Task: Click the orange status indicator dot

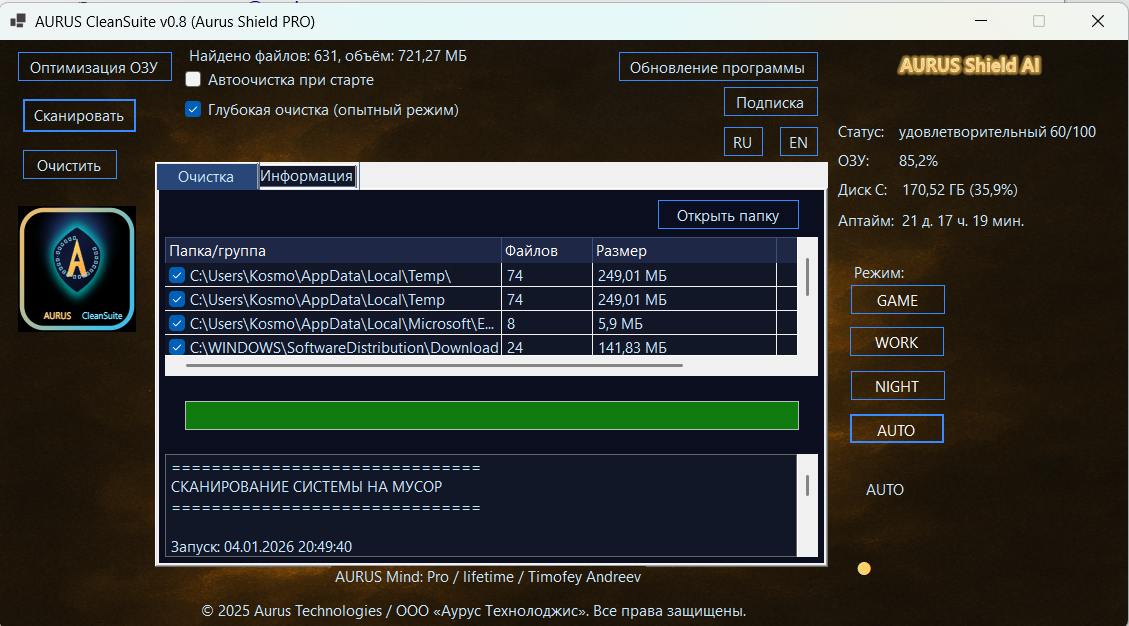Action: [x=864, y=569]
